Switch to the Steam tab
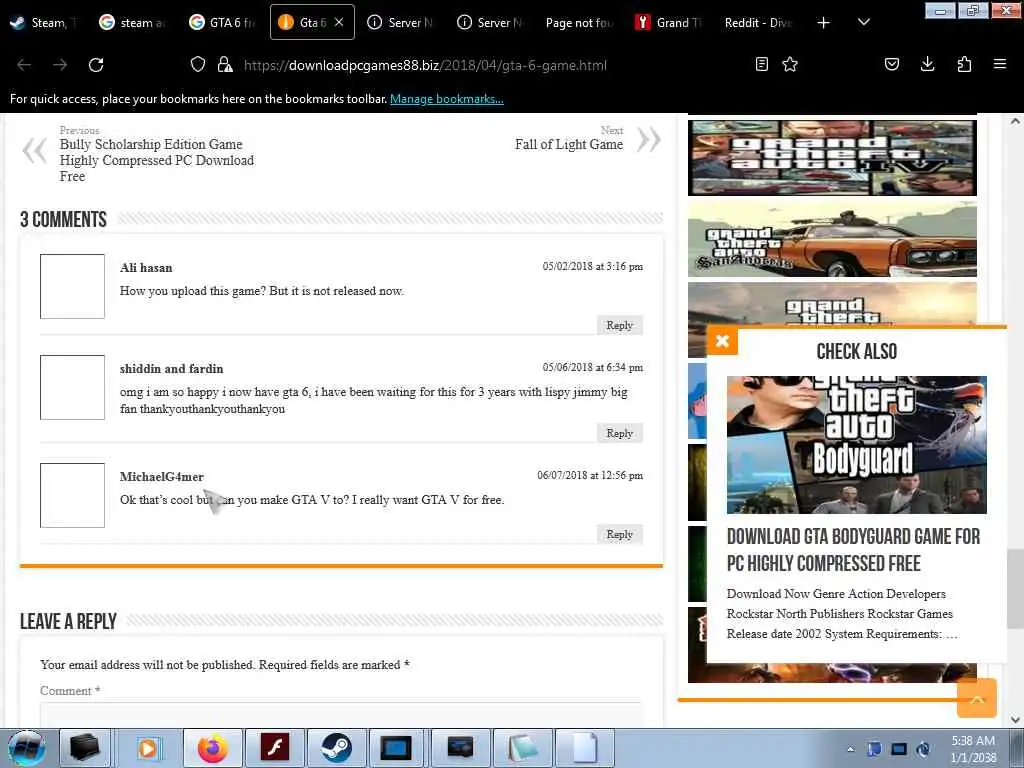Image resolution: width=1024 pixels, height=768 pixels. click(44, 22)
